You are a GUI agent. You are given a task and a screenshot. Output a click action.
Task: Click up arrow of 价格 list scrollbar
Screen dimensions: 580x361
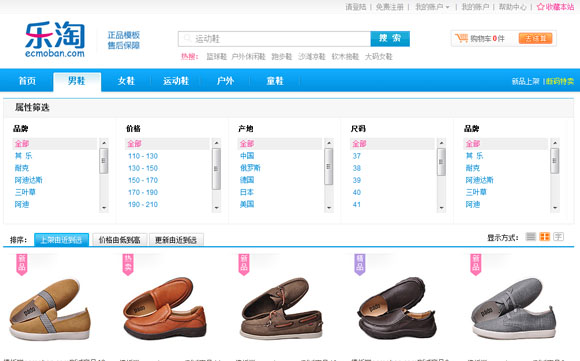216,143
